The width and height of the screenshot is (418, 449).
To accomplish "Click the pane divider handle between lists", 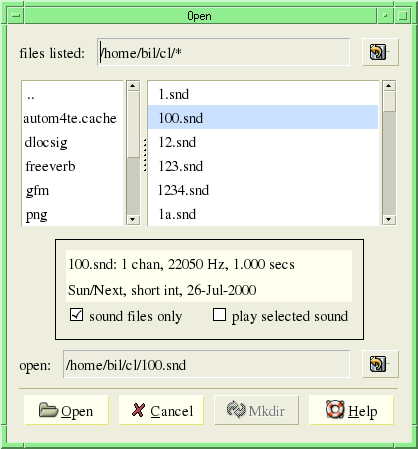I will (x=145, y=155).
